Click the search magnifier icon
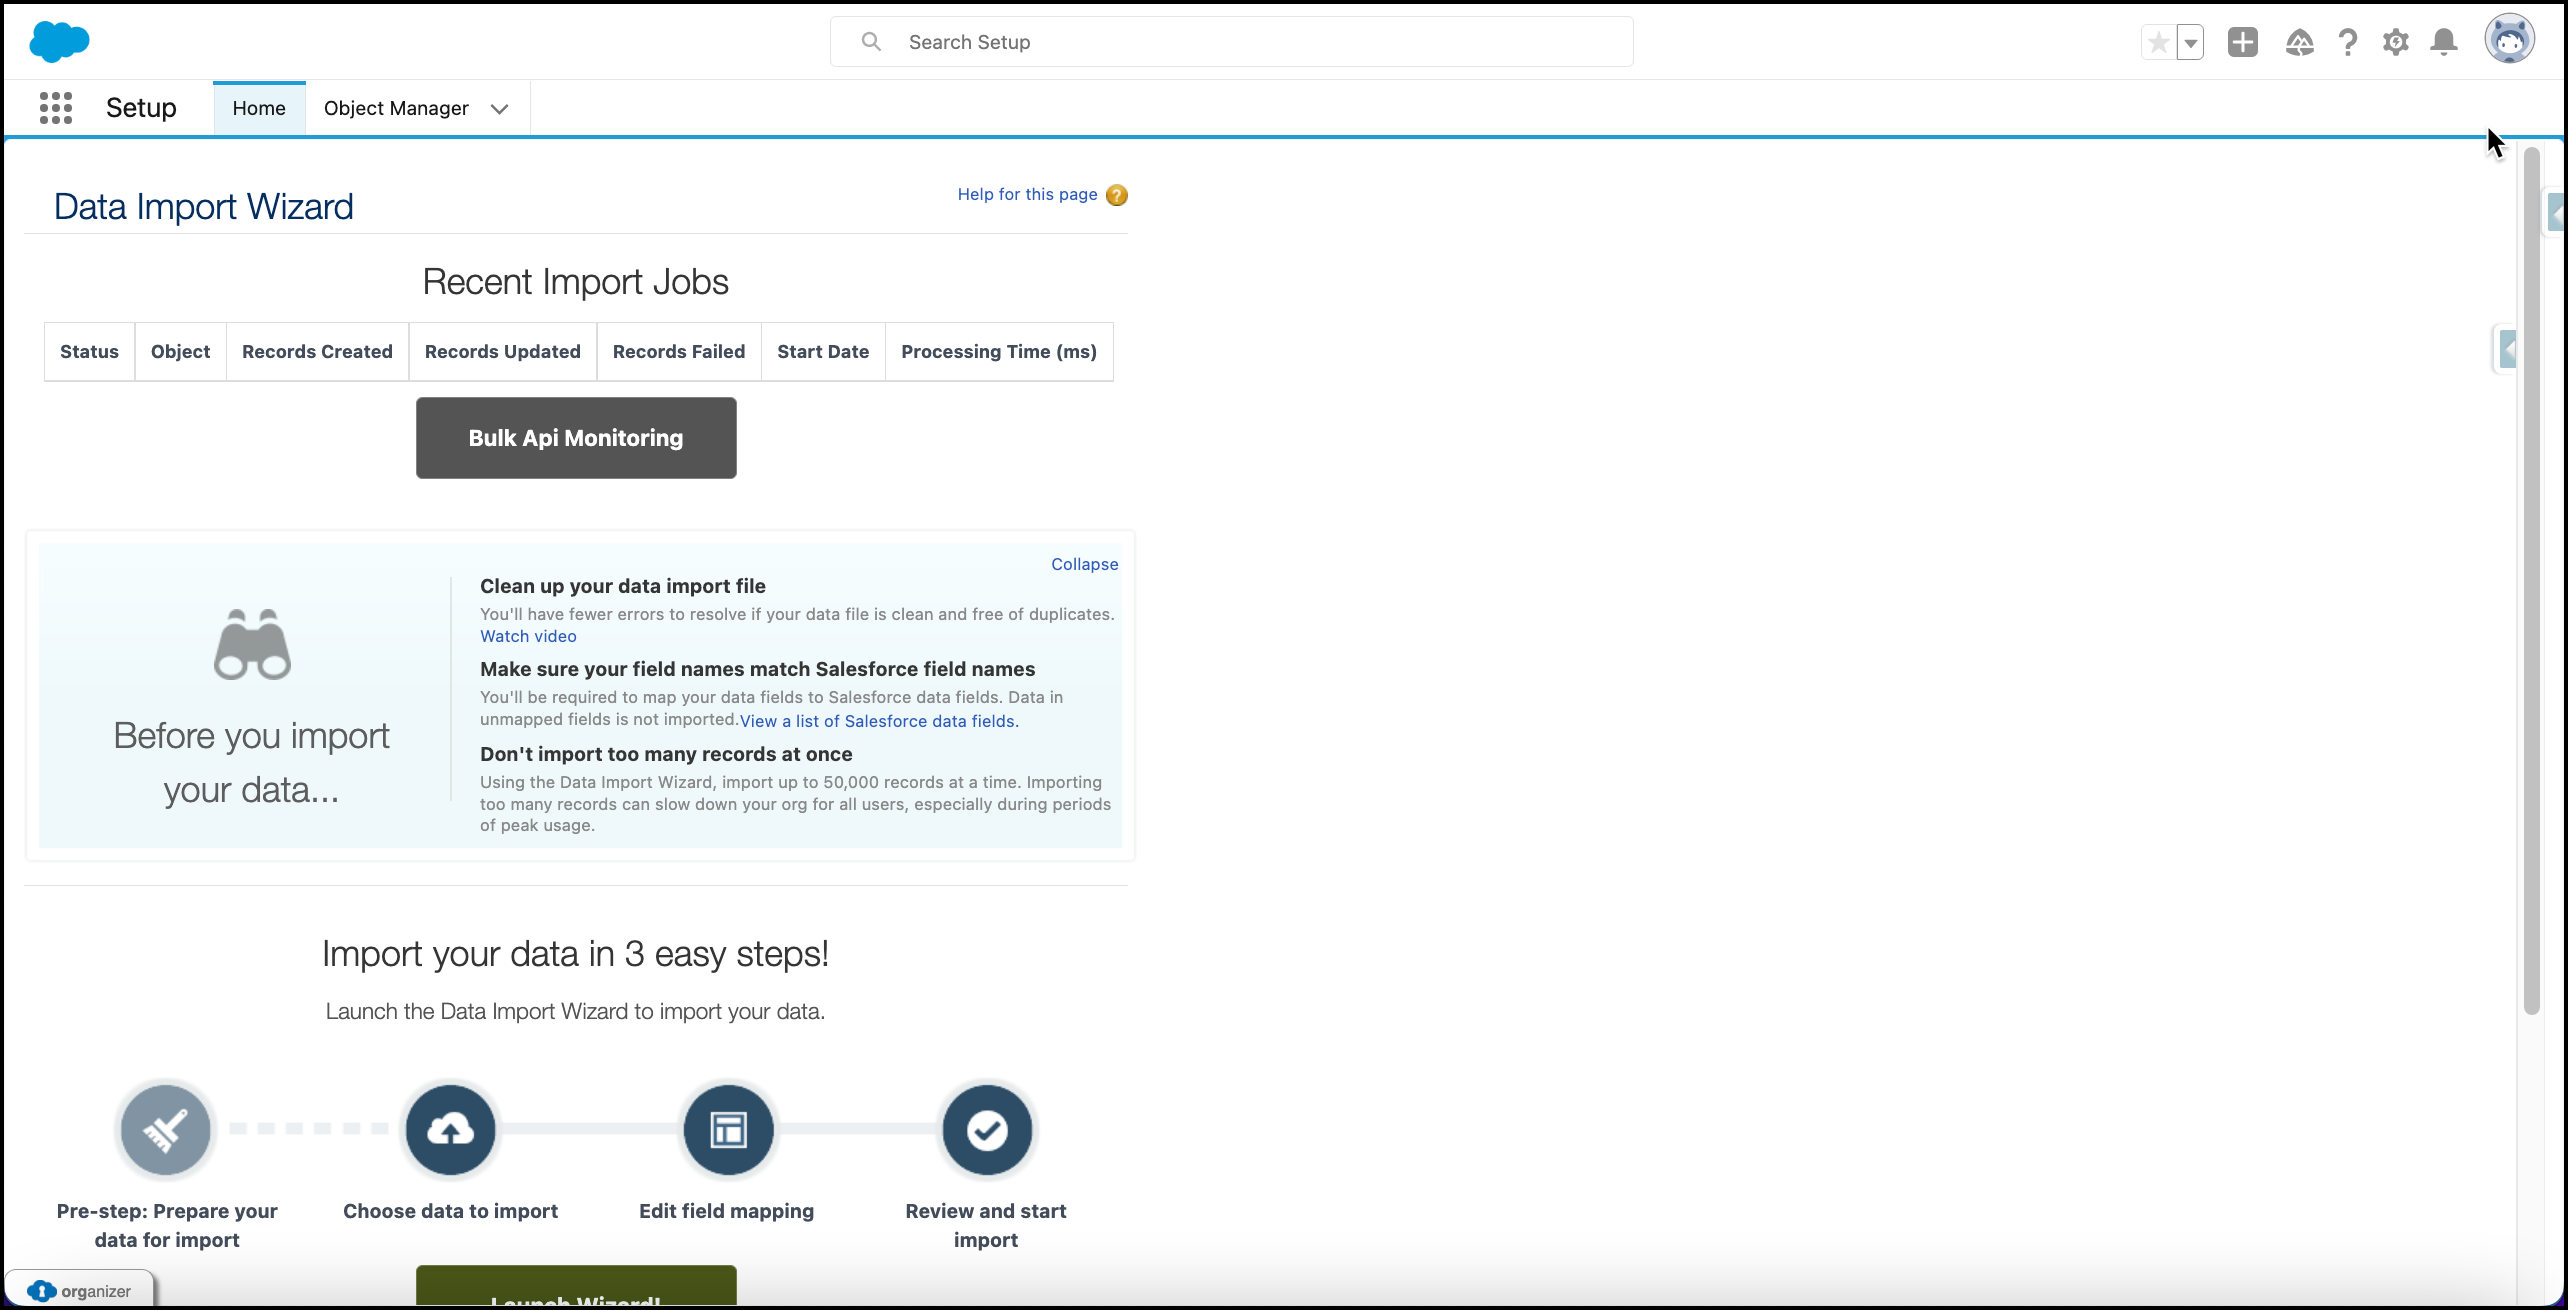Viewport: 2568px width, 1310px height. click(871, 42)
